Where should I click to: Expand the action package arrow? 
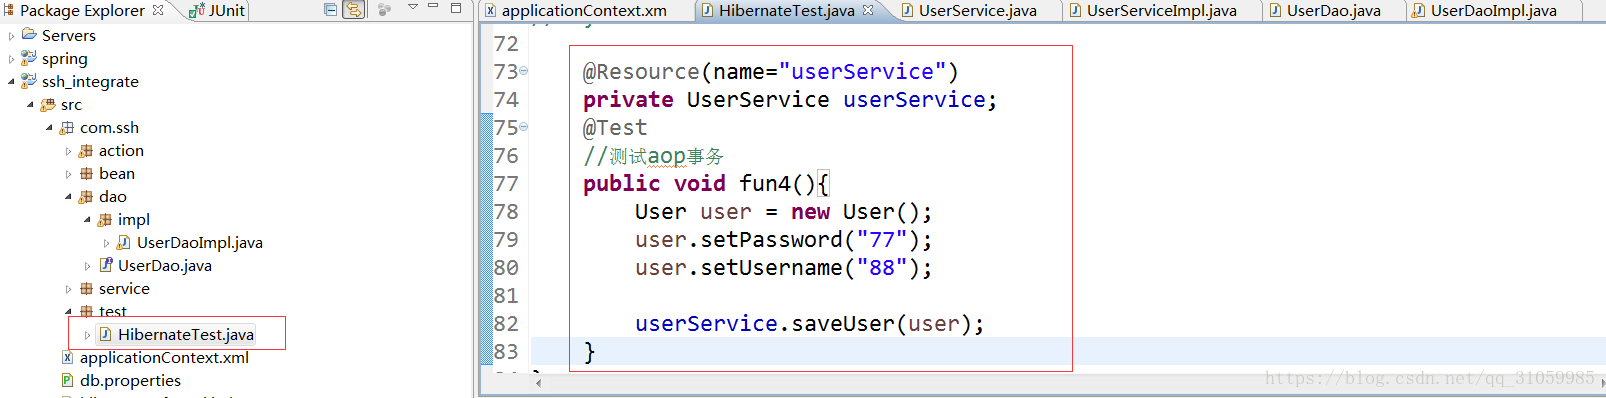tap(69, 151)
